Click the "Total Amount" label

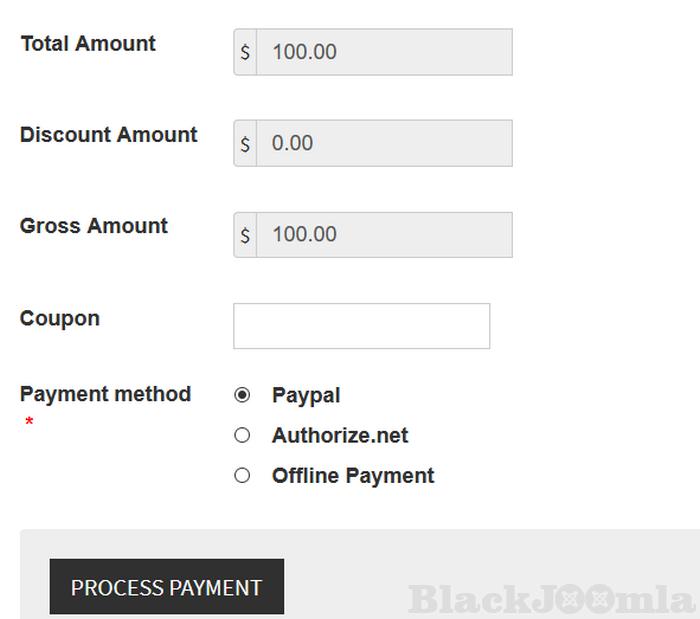[x=88, y=44]
